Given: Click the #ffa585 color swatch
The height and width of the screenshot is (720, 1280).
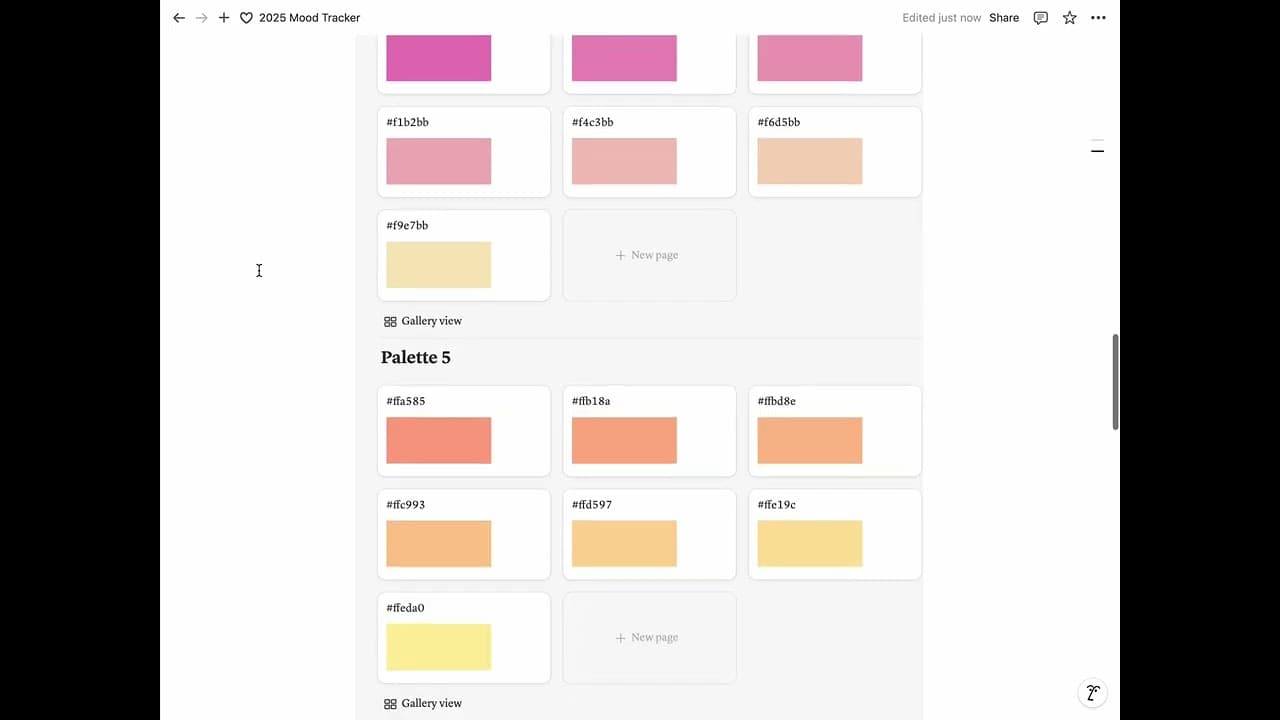Looking at the screenshot, I should click(x=438, y=440).
